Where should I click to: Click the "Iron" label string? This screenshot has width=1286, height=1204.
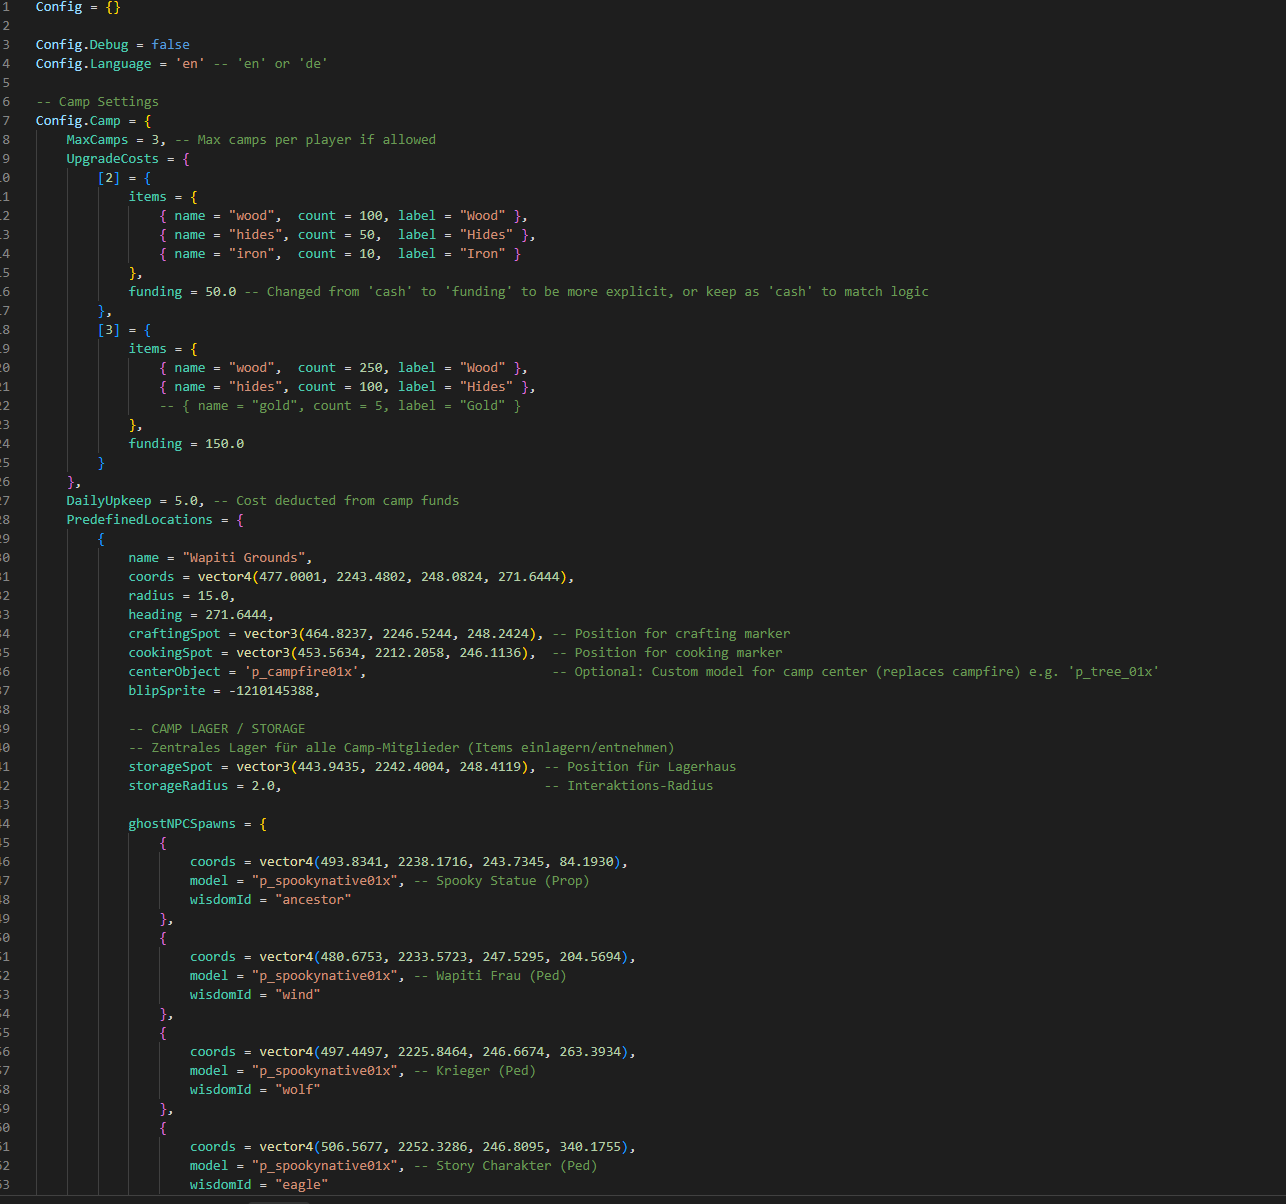[x=482, y=254]
